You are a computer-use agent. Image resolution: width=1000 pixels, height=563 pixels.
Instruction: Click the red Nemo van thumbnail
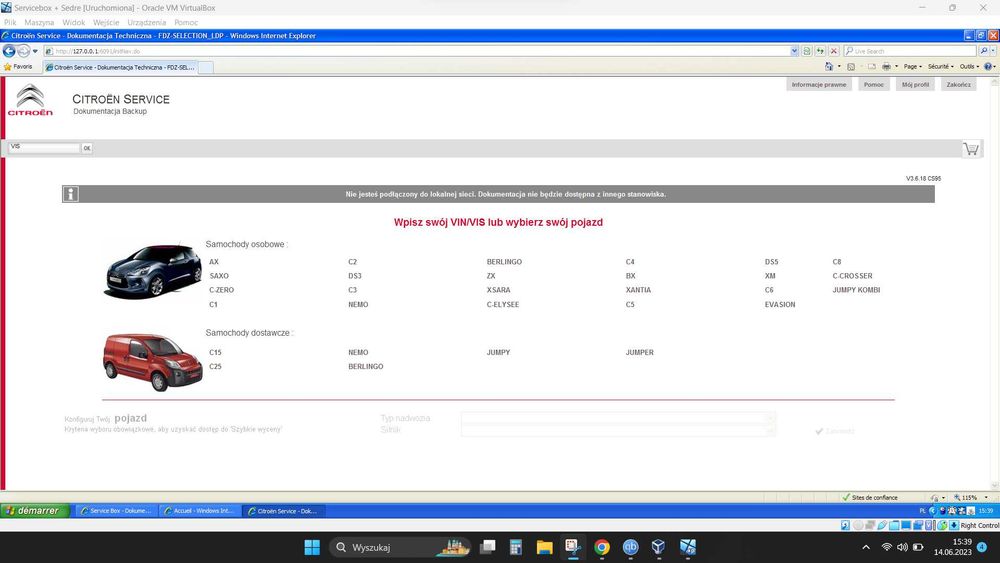click(152, 362)
